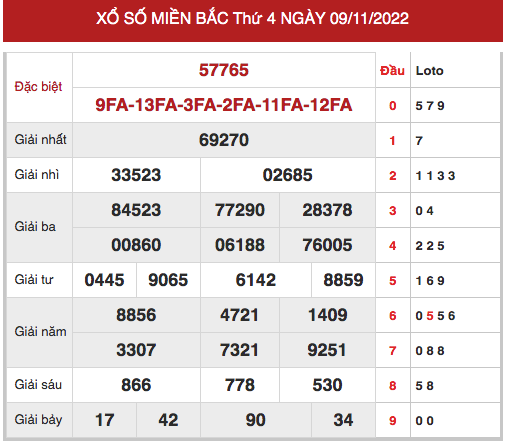
Task: Click Loto values '5 7 9' for head 0
Action: [x=430, y=106]
